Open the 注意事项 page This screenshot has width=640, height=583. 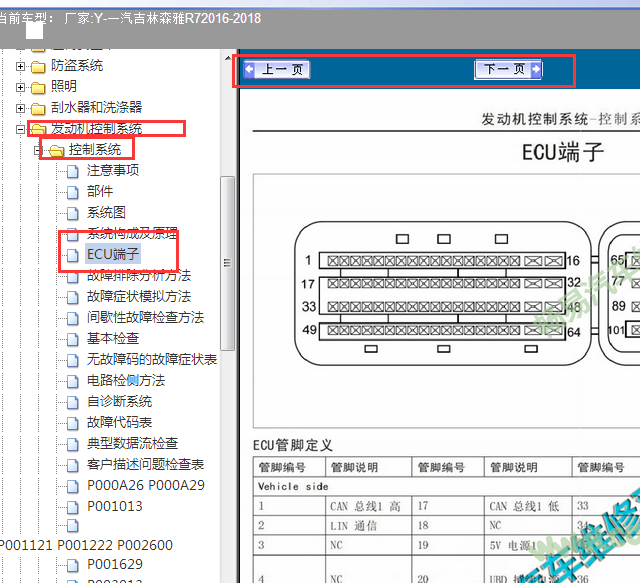click(x=113, y=171)
